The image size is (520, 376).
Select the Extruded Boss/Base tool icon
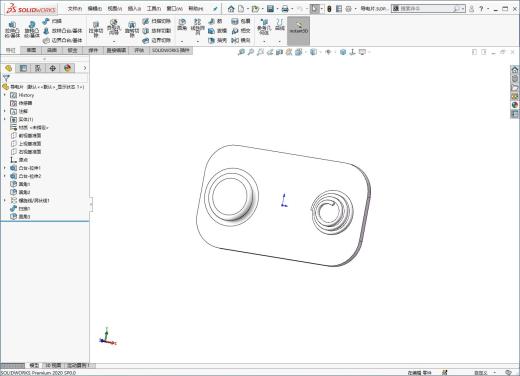click(x=12, y=29)
